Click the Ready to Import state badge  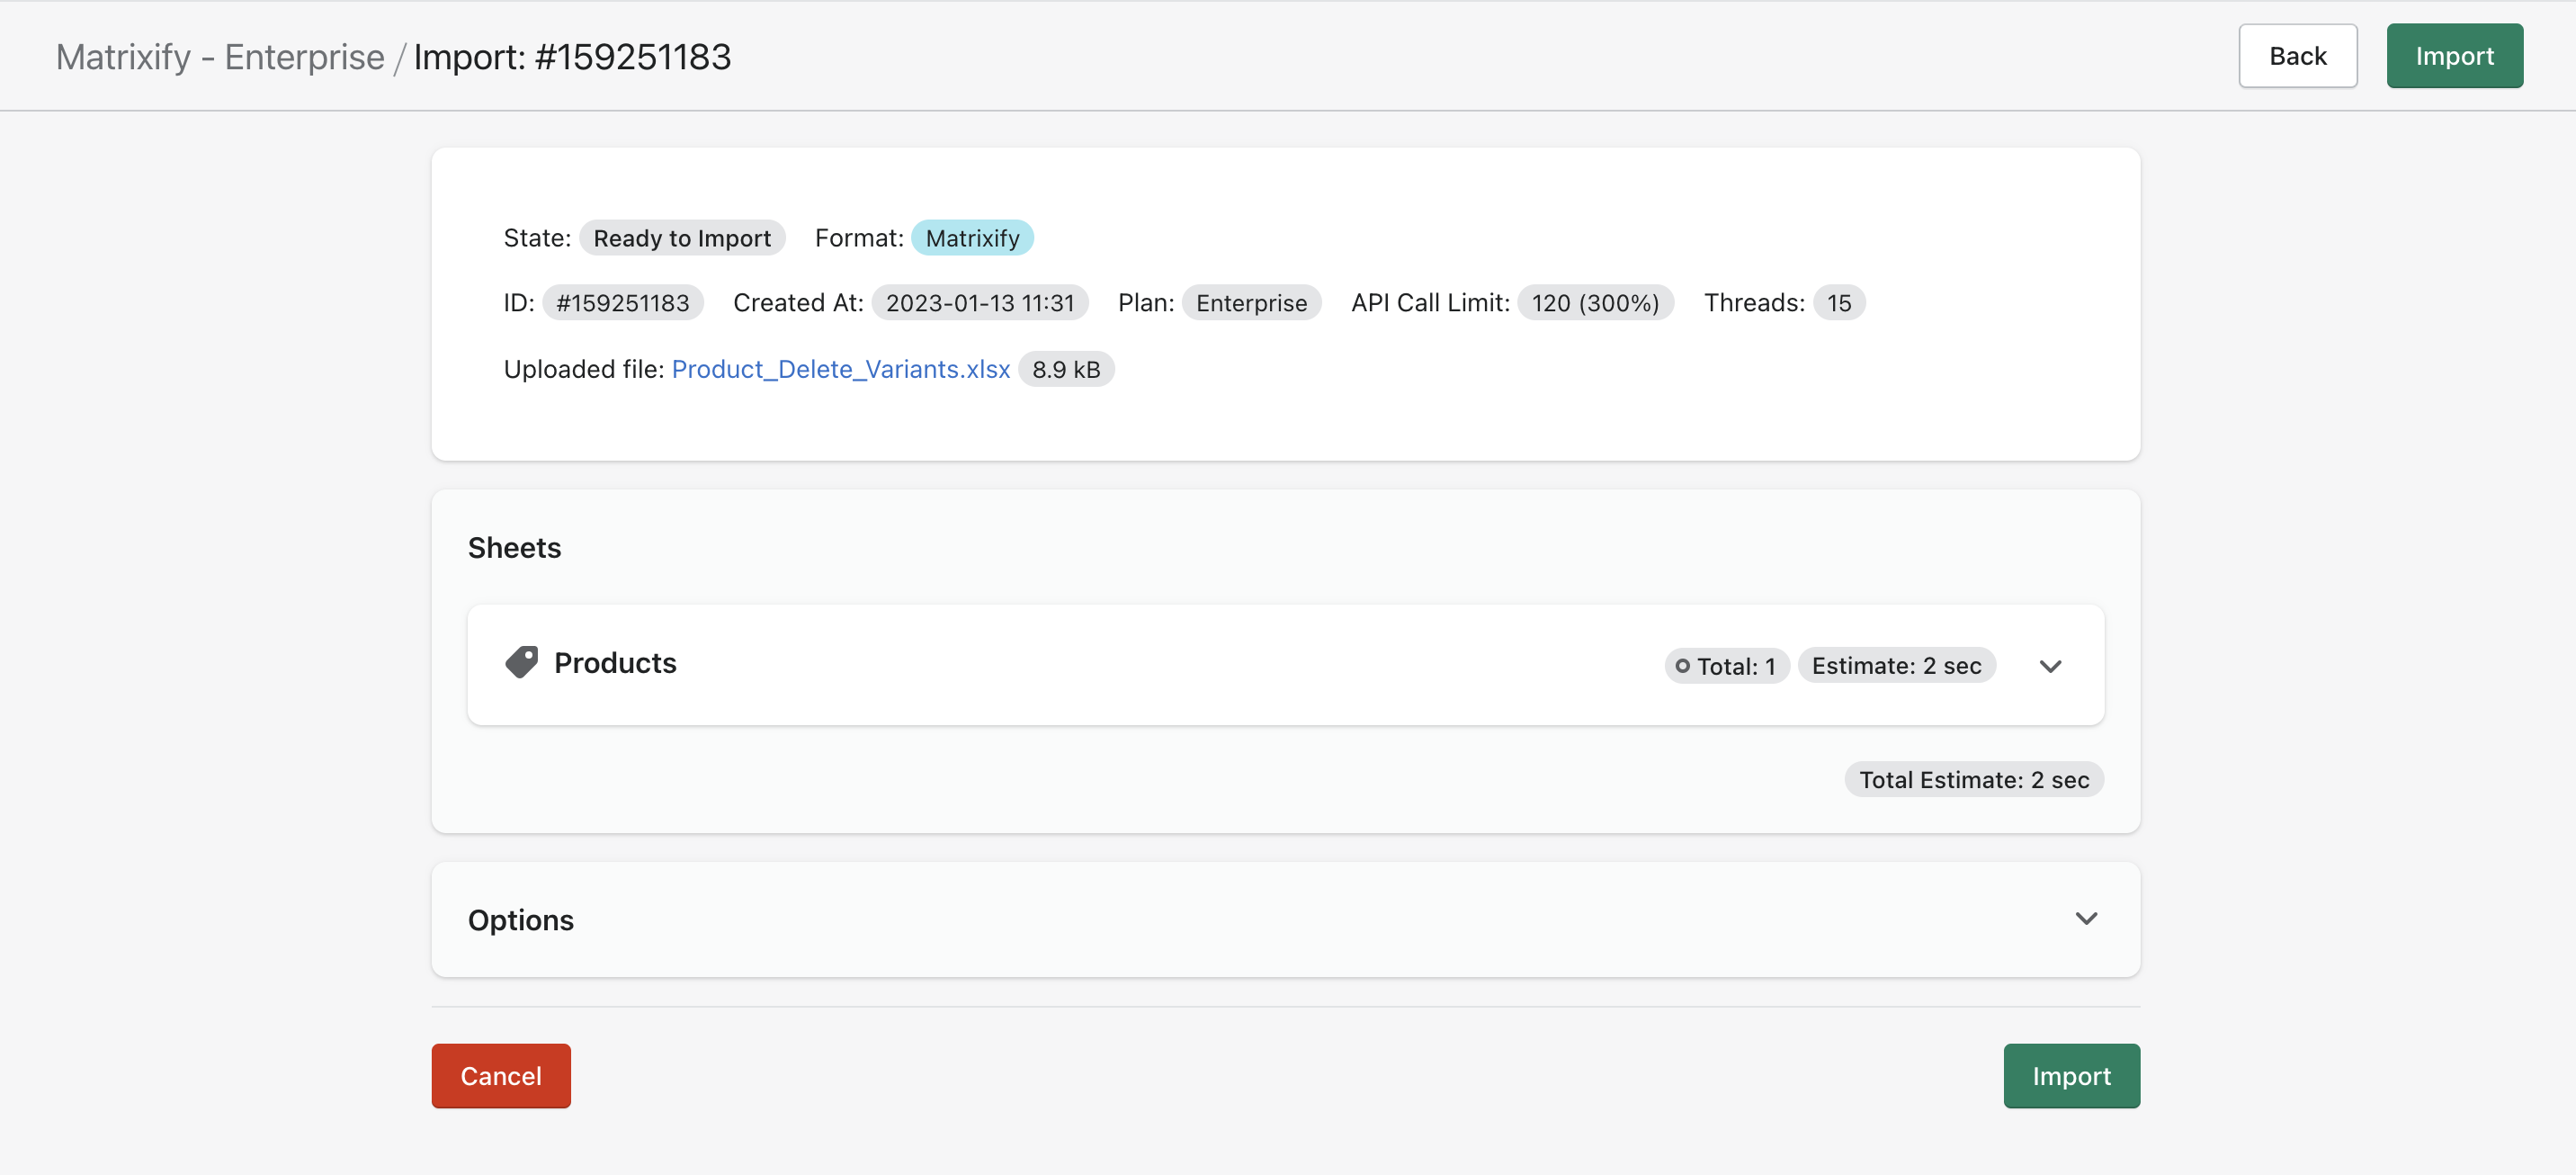682,238
